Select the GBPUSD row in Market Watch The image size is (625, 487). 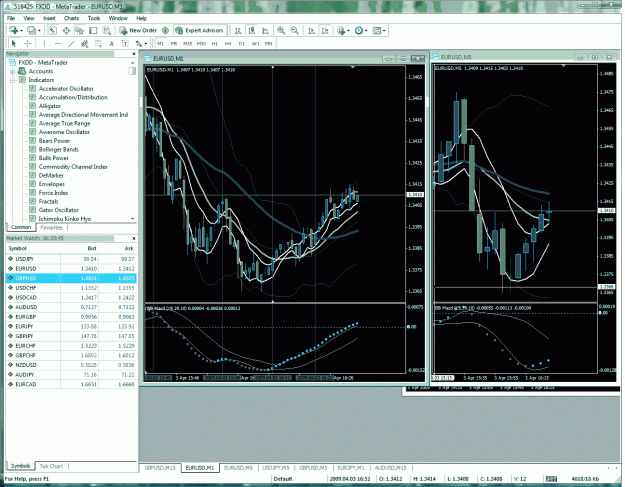[71, 278]
